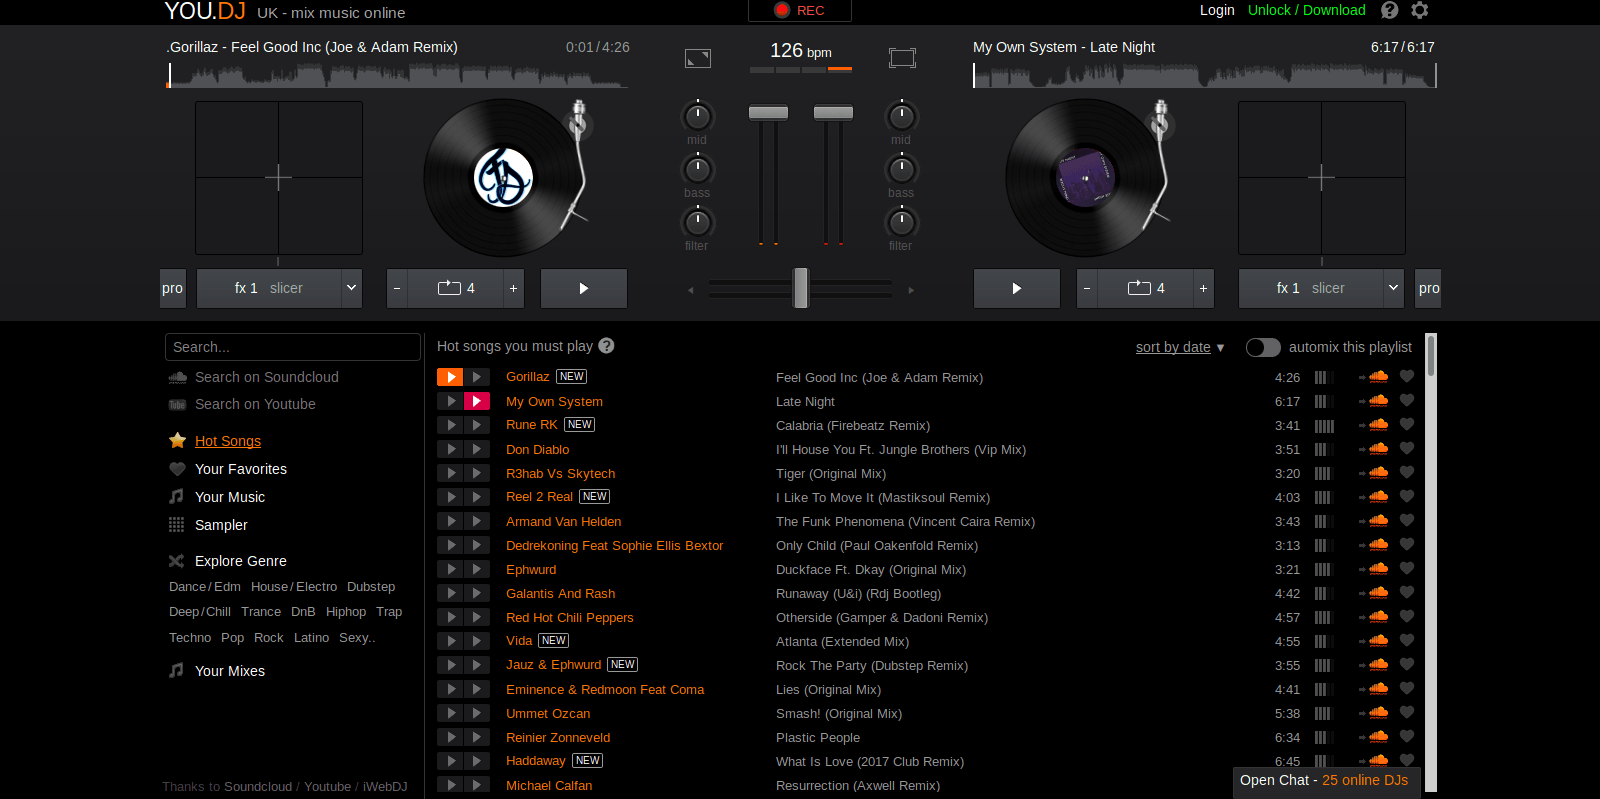This screenshot has height=799, width=1600.
Task: Favorite the My Own System track
Action: click(x=1407, y=401)
